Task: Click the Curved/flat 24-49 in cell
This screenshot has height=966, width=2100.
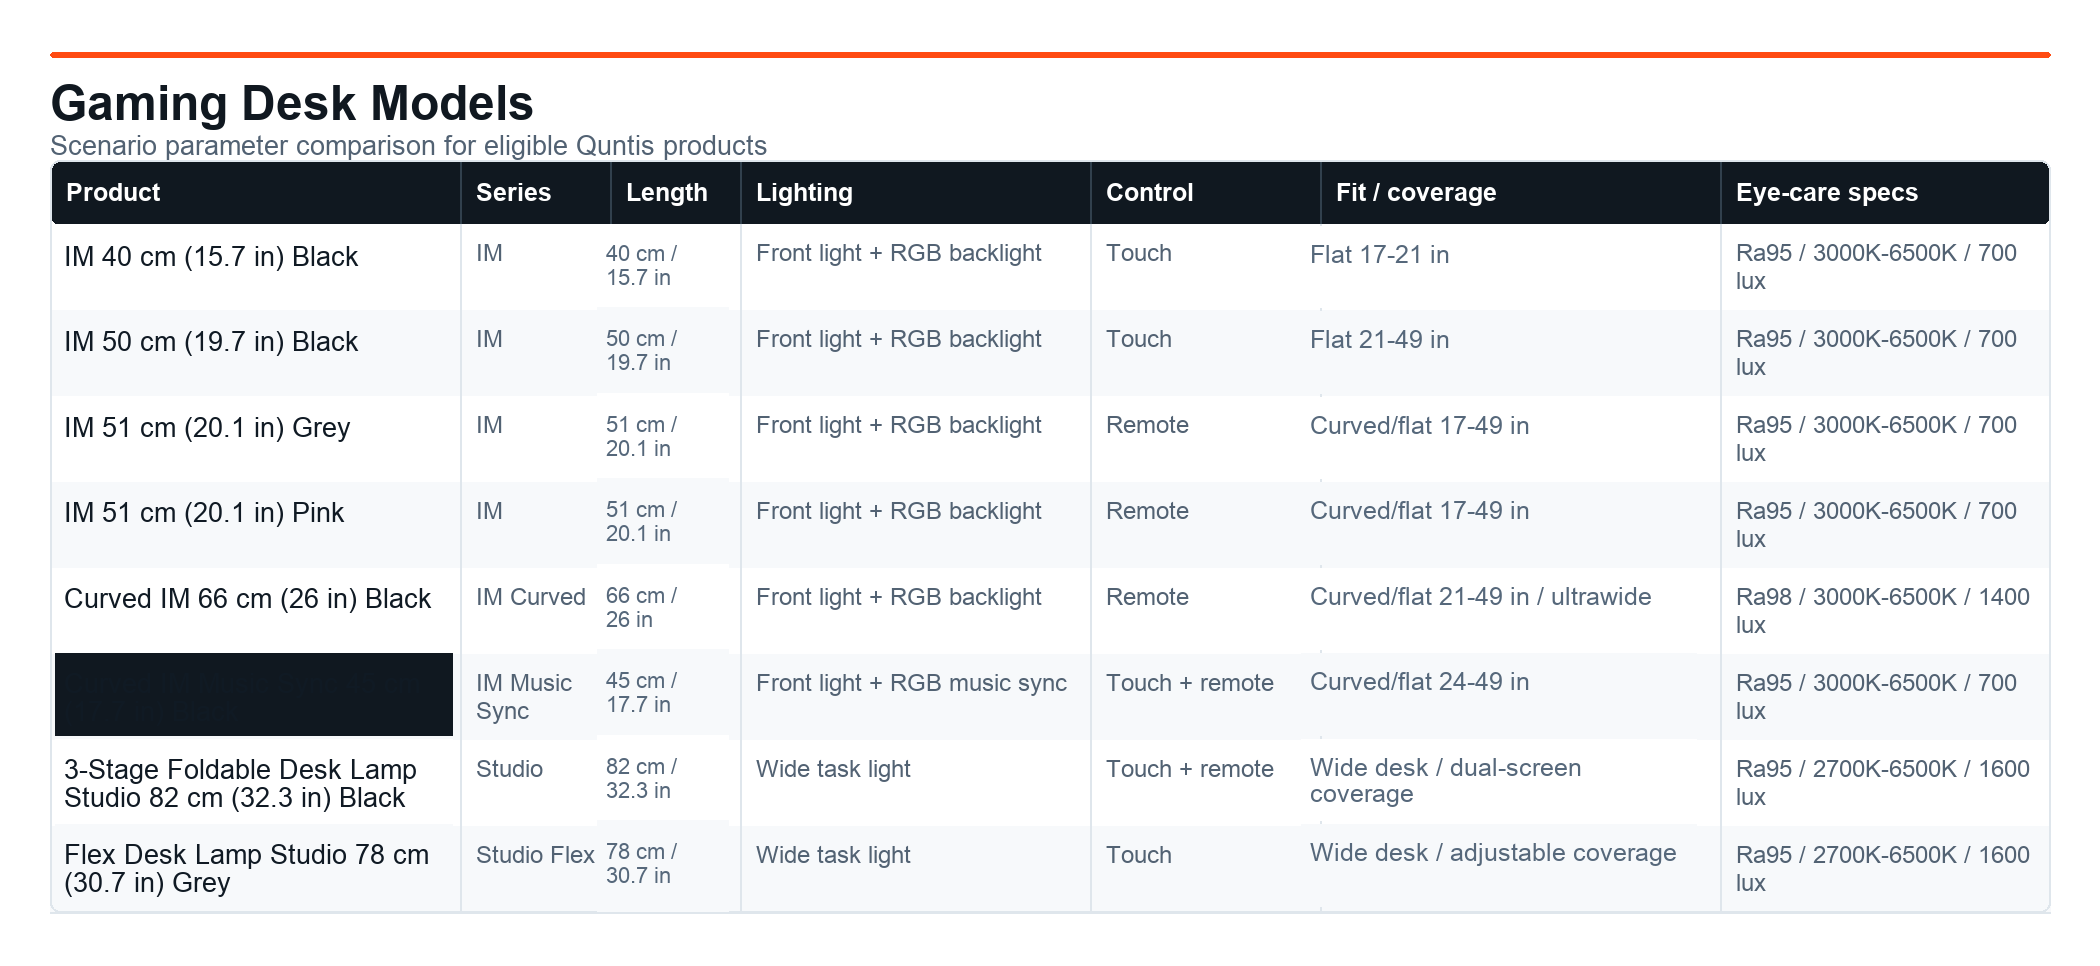Action: coord(1419,682)
